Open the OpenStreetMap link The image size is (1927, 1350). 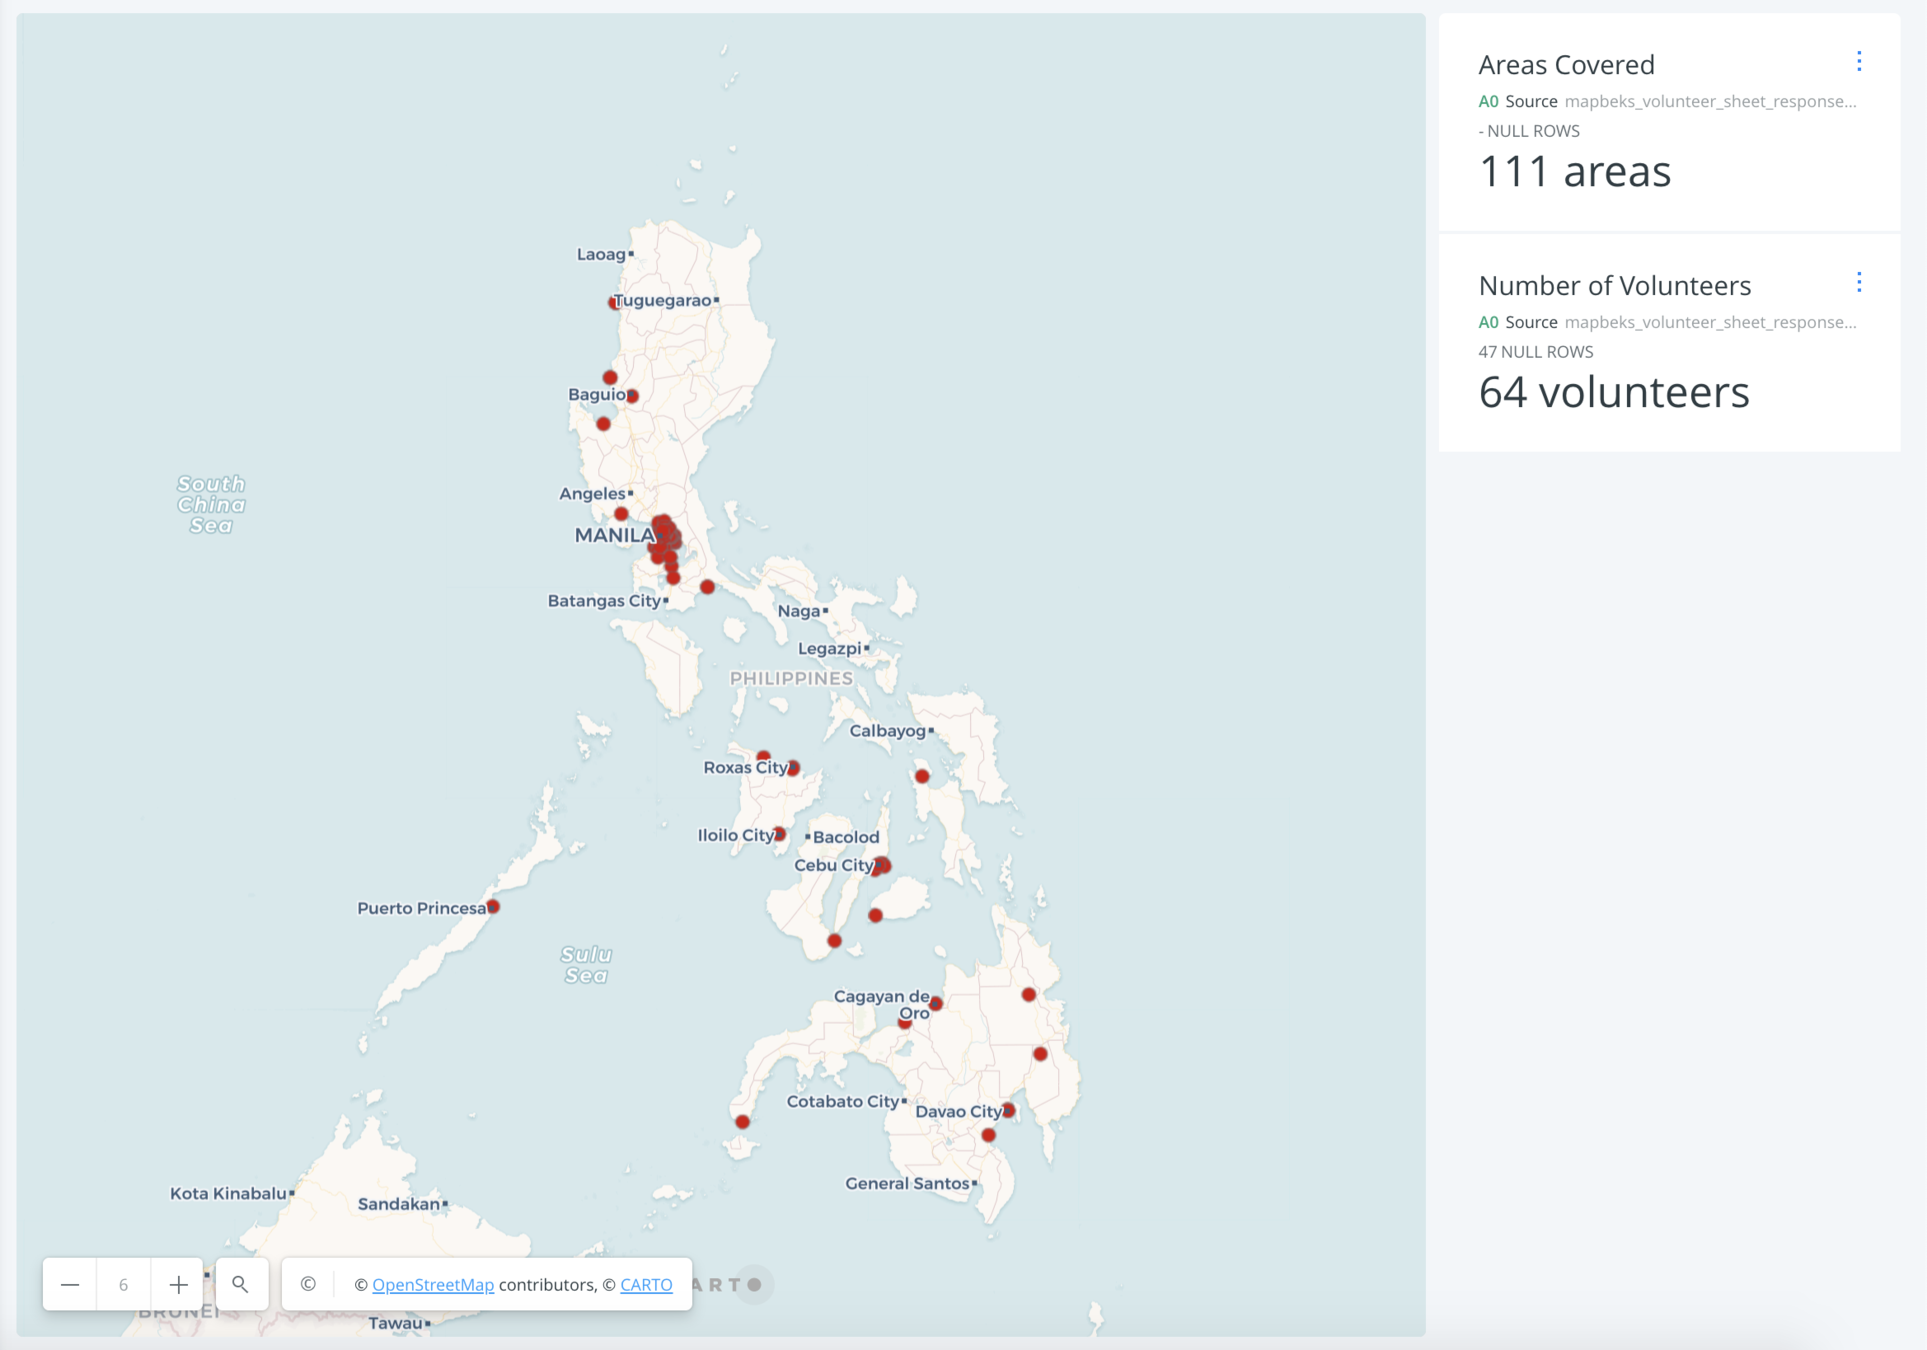click(x=433, y=1285)
